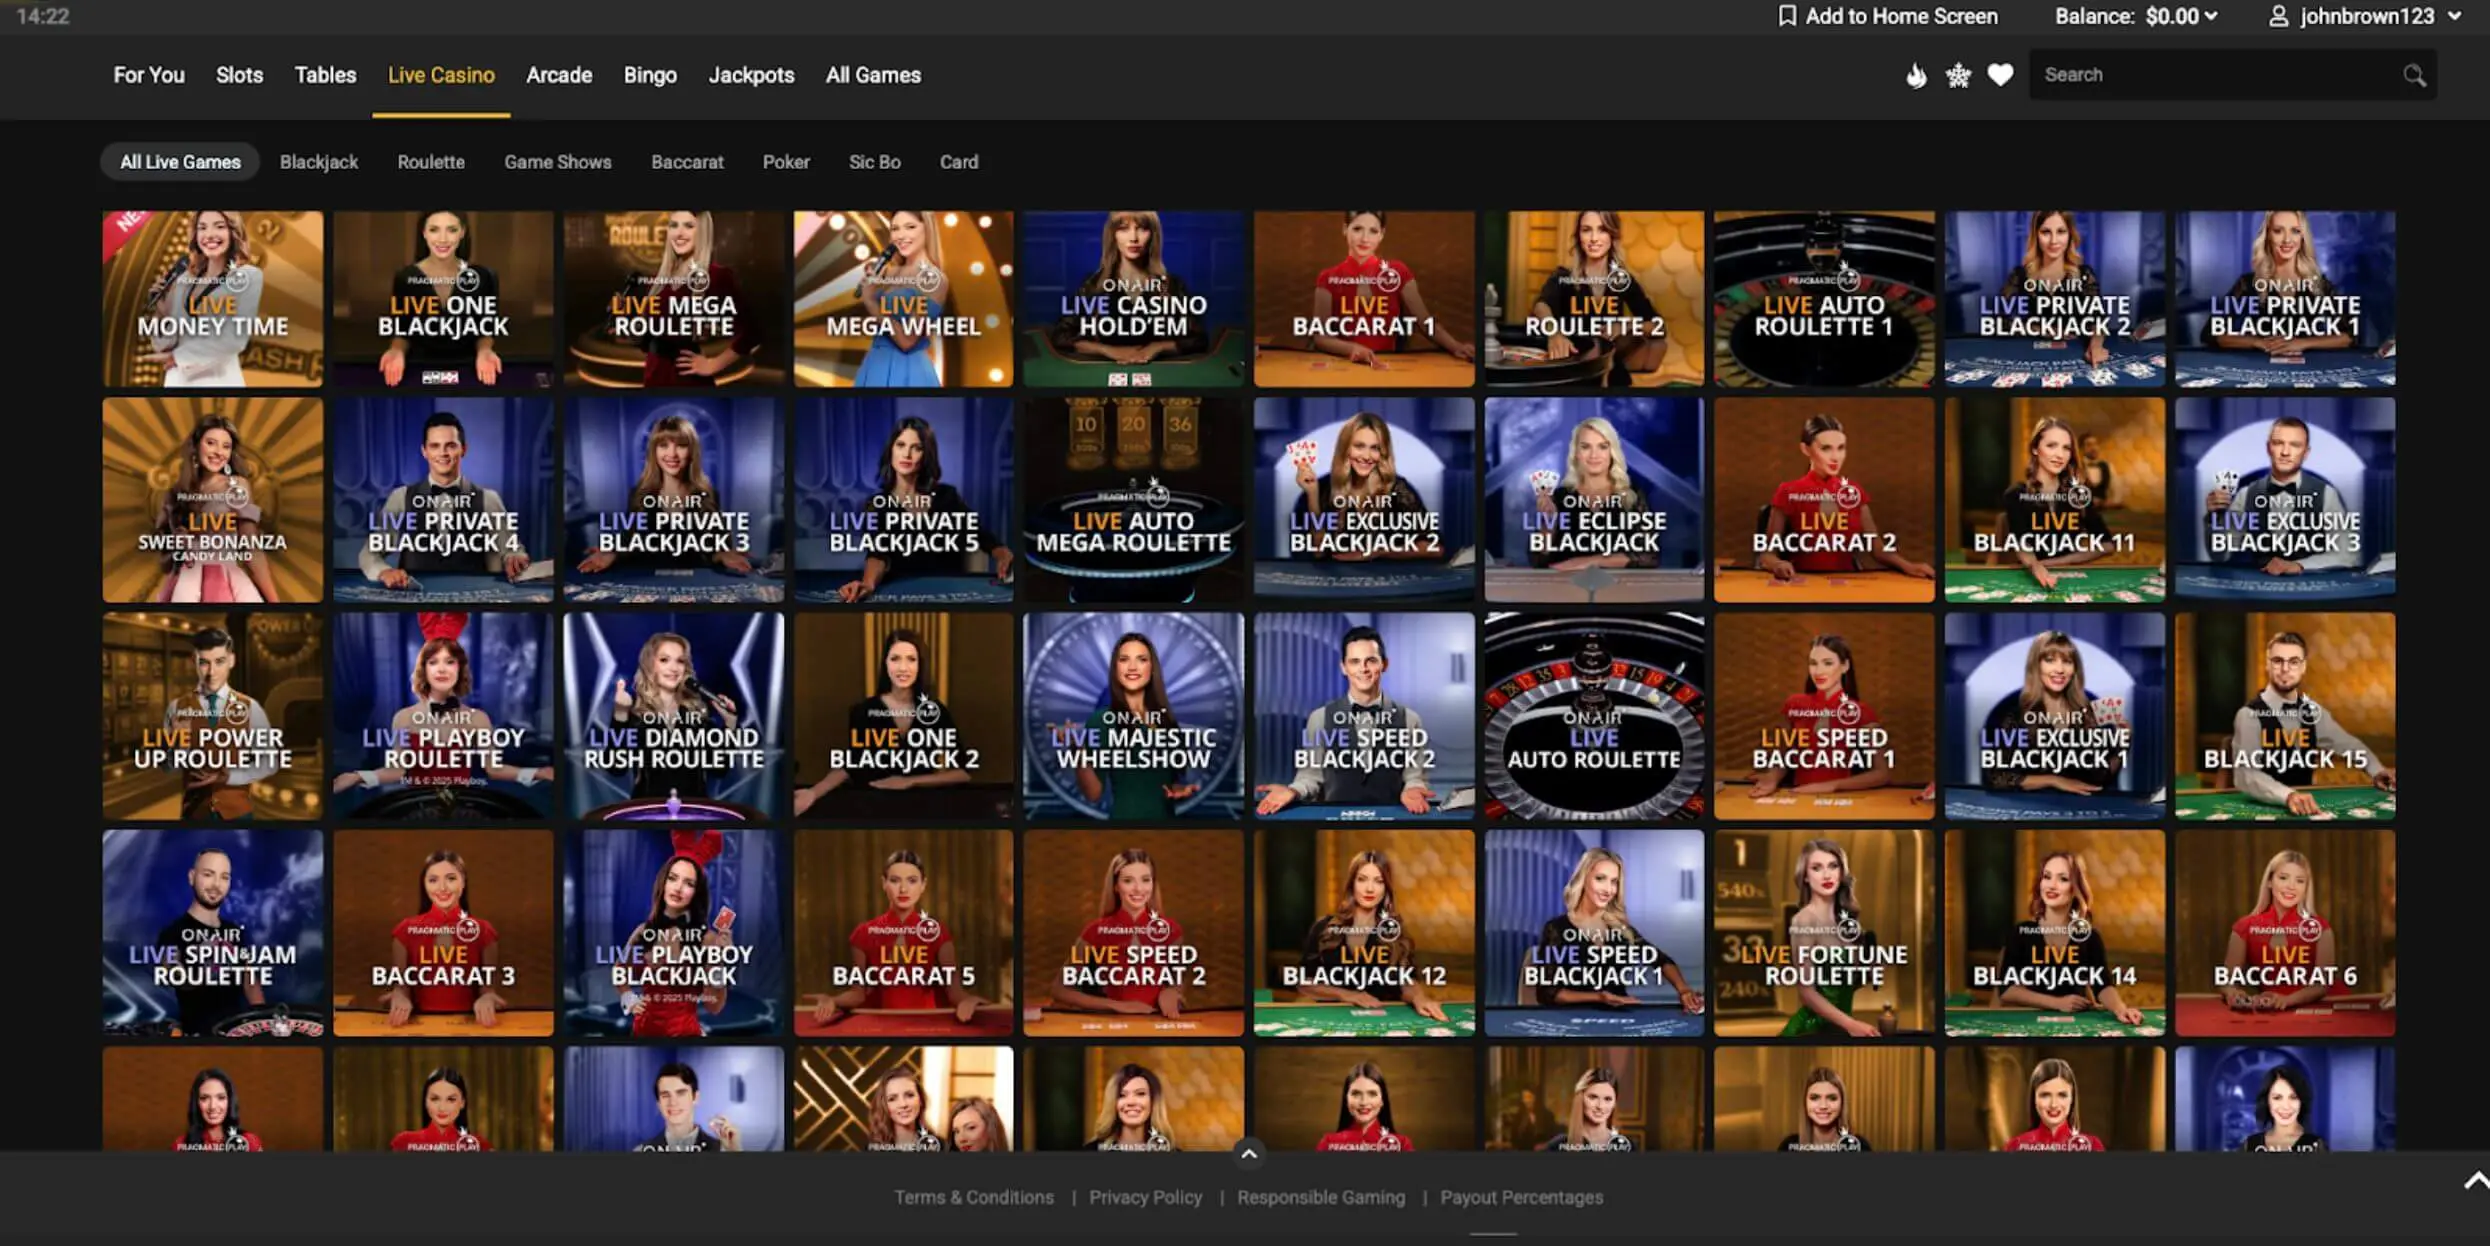
Task: Select the All Live Games filter pill
Action: point(180,162)
